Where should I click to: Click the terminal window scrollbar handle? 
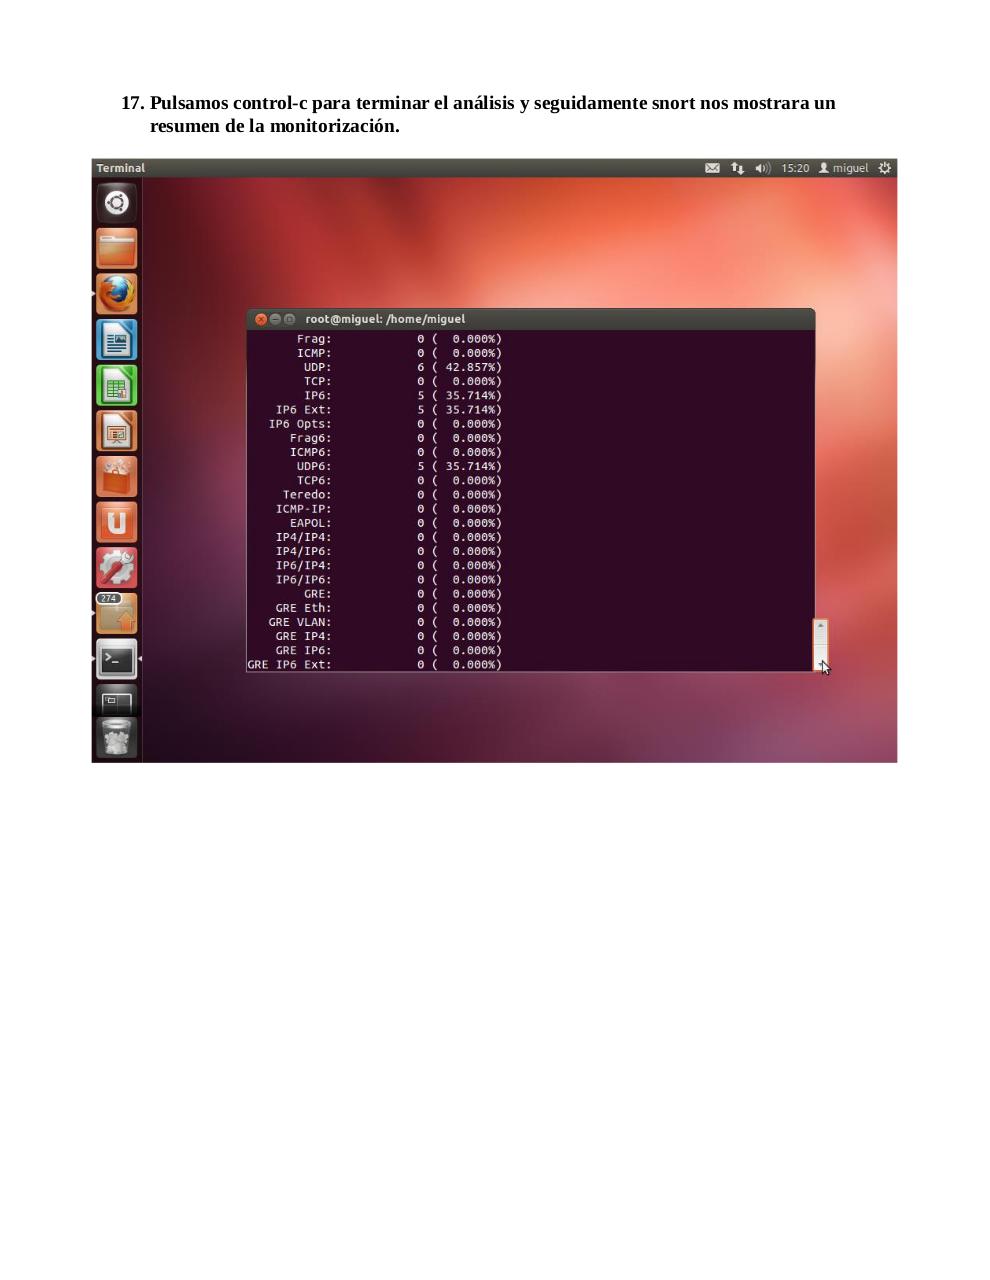[820, 644]
